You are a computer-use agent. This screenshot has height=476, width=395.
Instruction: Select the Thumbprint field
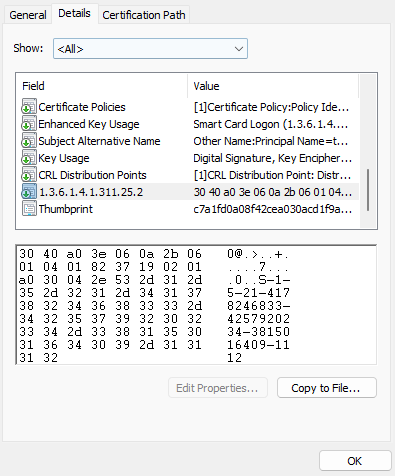[66, 209]
